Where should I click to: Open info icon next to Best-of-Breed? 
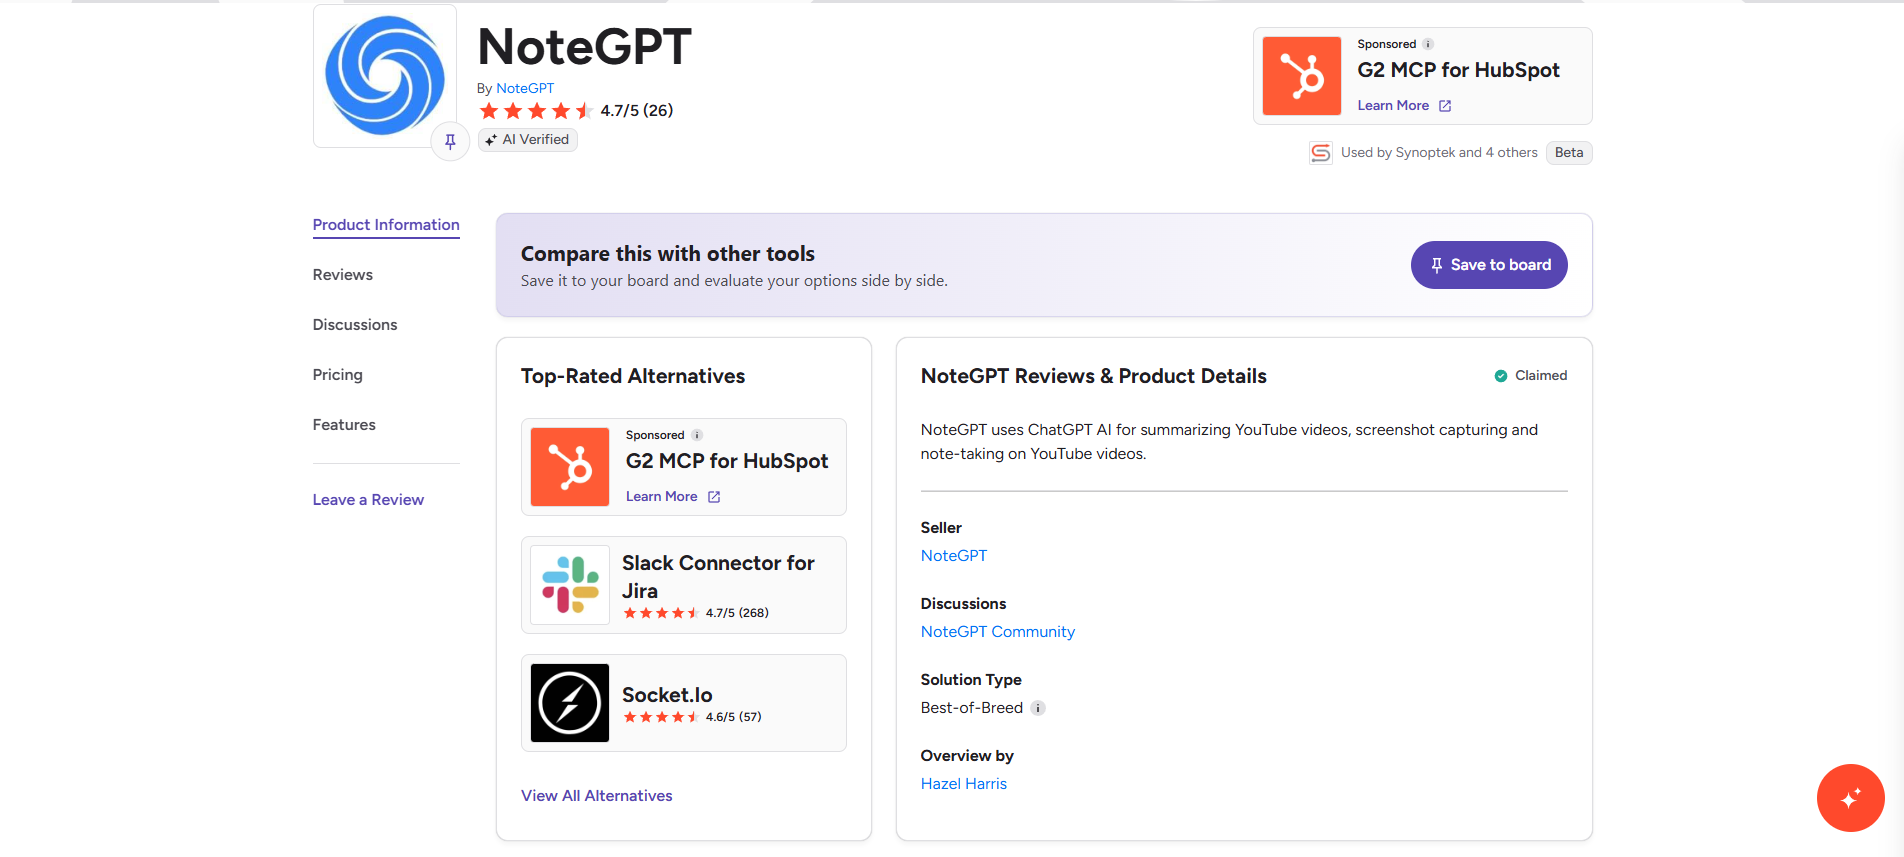point(1038,708)
